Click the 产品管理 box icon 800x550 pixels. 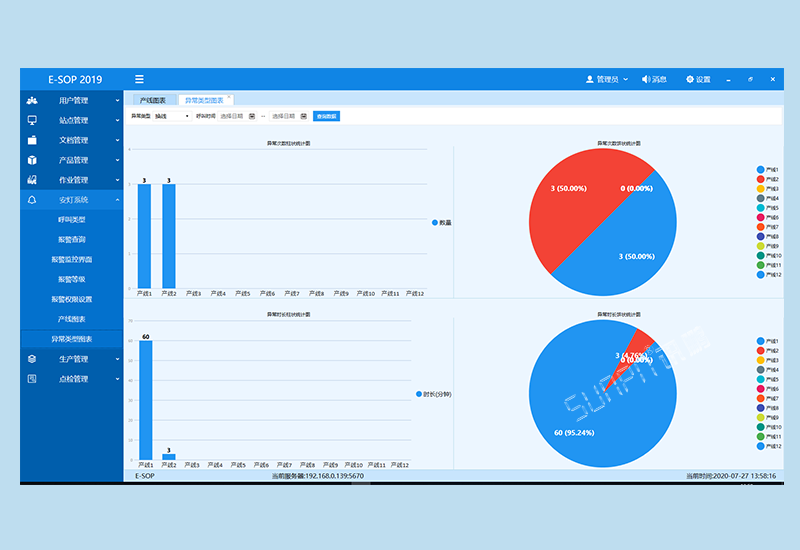(x=33, y=160)
